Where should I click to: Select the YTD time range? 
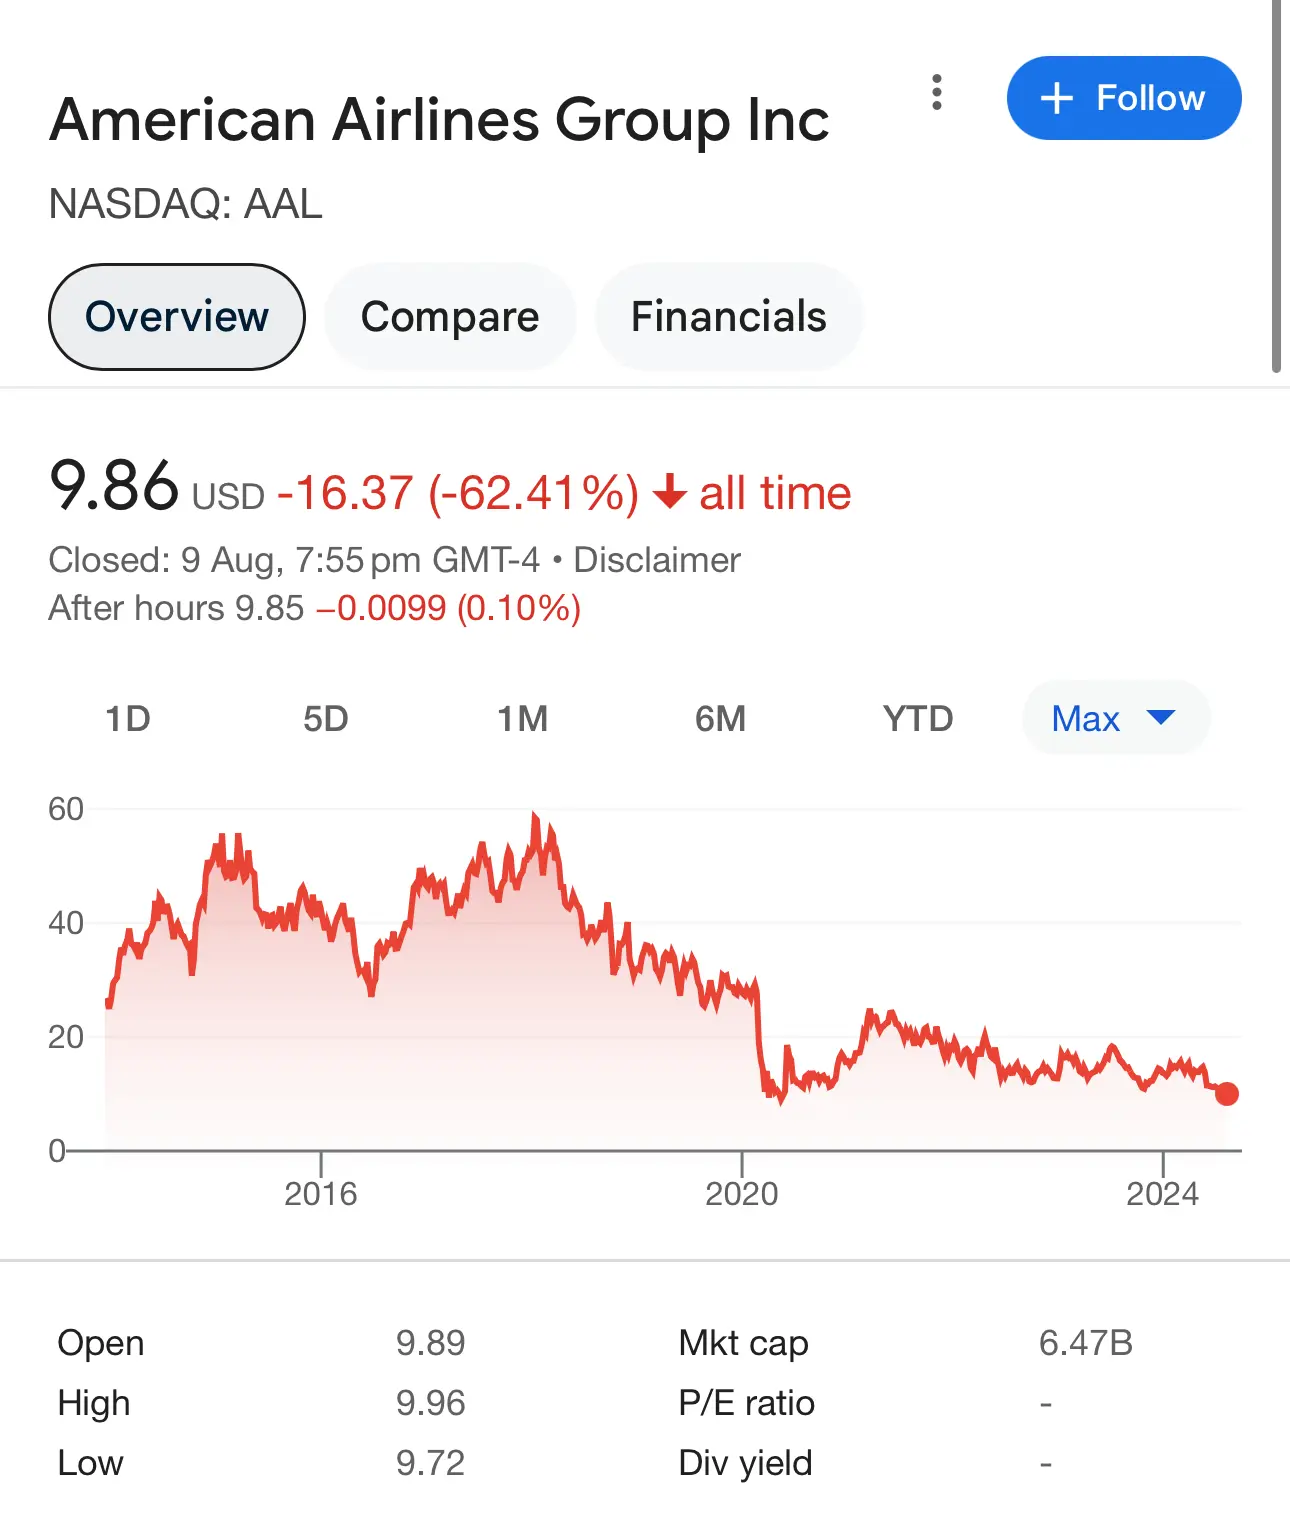918,718
